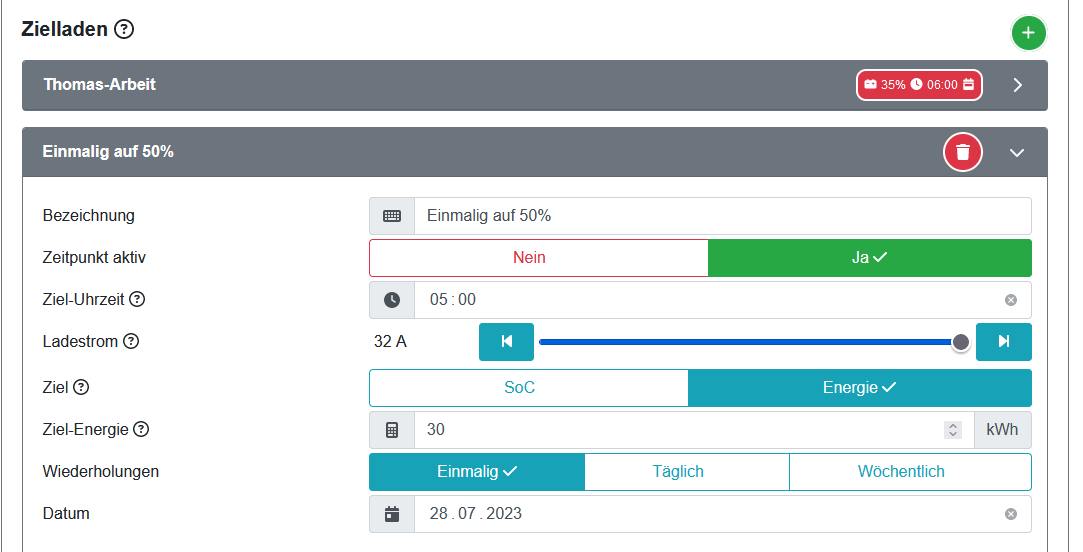
Task: Delete the 'Einmalig auf 50%' plan
Action: point(962,152)
